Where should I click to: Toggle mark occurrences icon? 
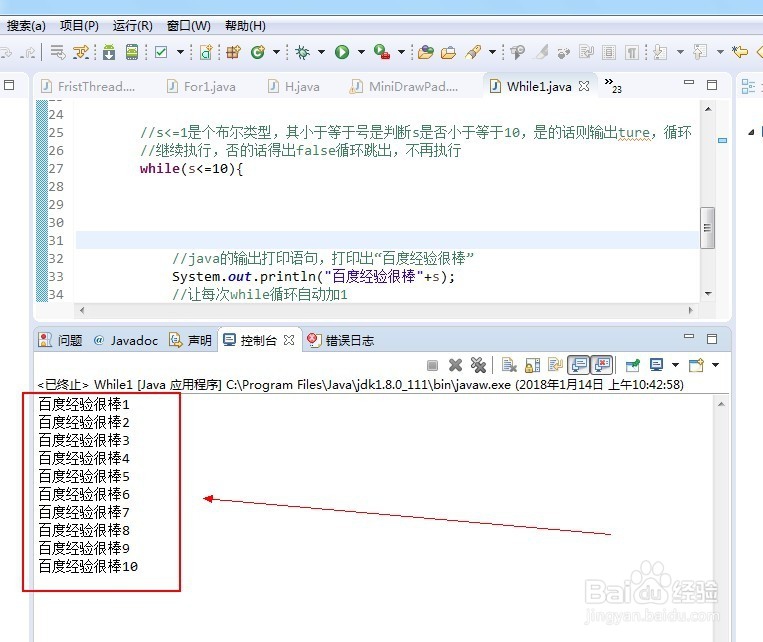(x=542, y=52)
